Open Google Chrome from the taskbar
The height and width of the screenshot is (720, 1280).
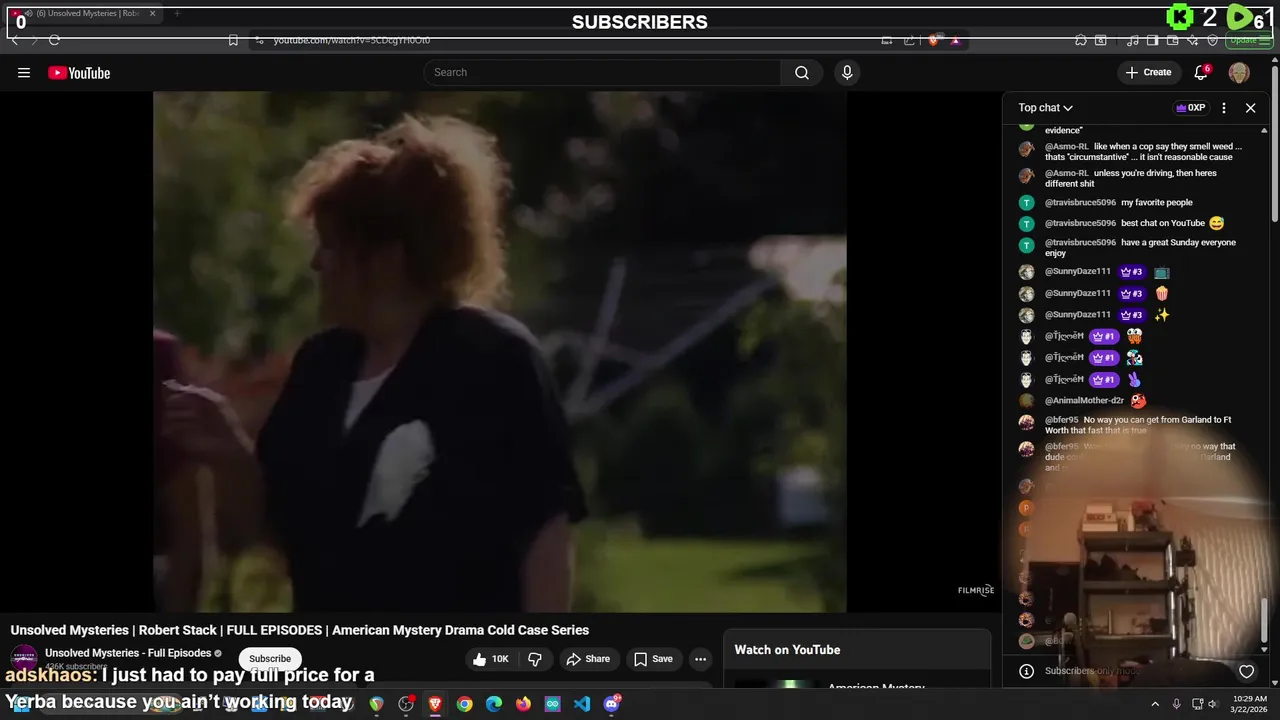tap(464, 704)
